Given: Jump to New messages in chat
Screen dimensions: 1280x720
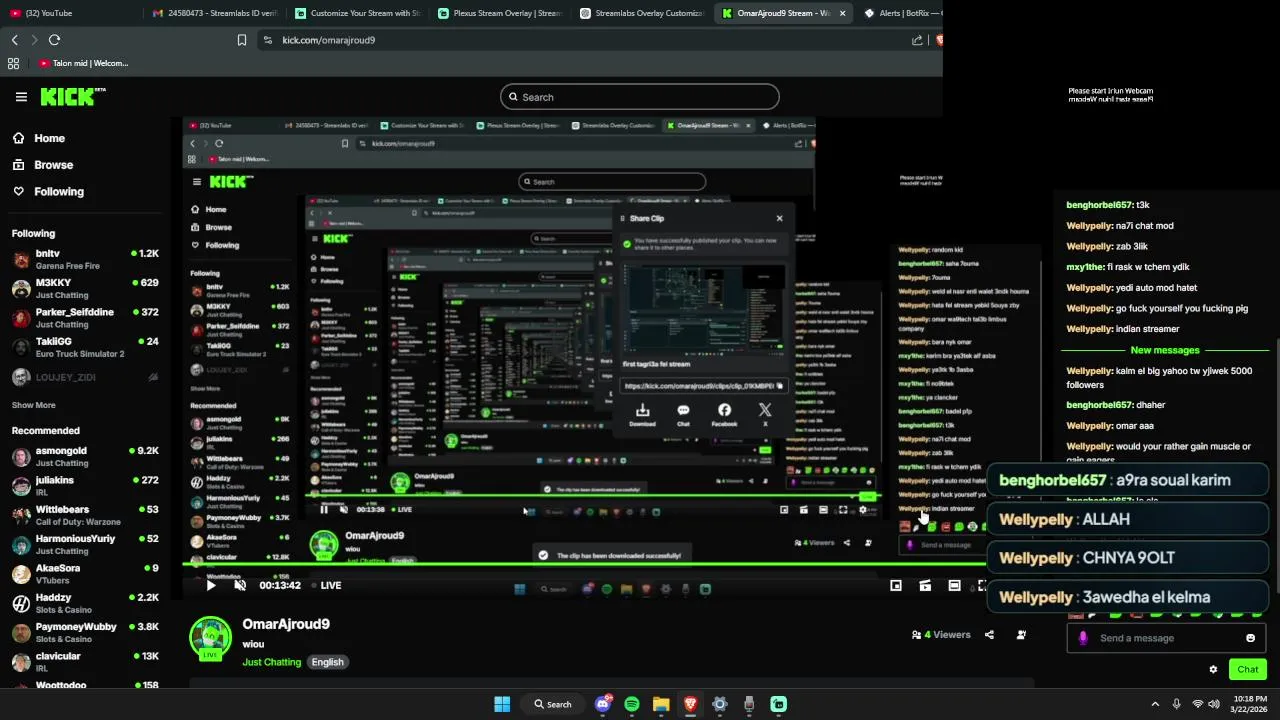Looking at the screenshot, I should [1164, 350].
